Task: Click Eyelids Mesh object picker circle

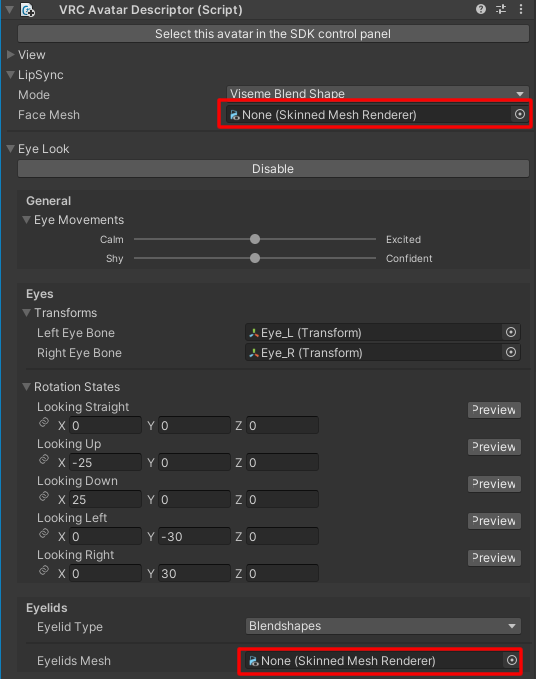Action: [x=512, y=660]
